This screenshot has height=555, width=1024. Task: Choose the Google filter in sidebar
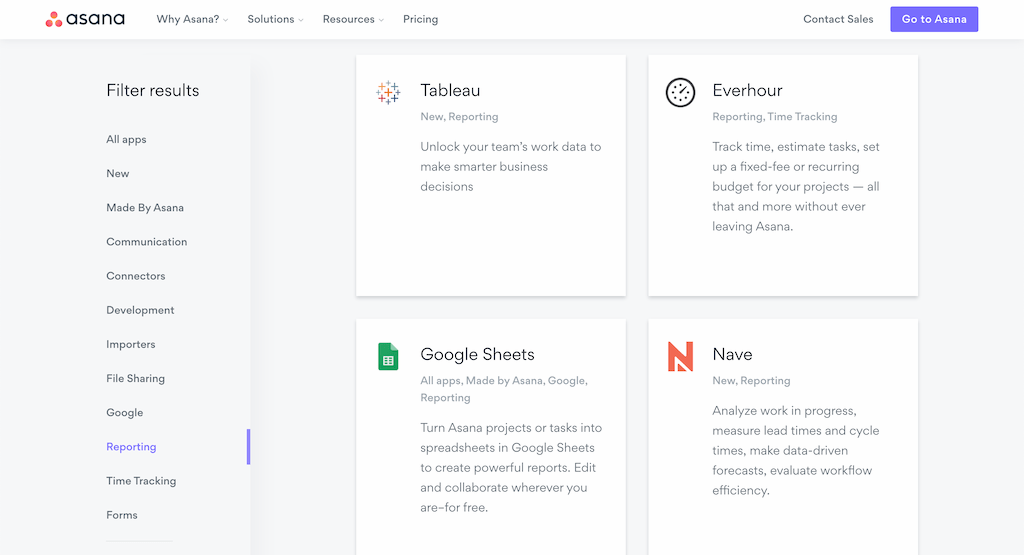click(x=125, y=413)
